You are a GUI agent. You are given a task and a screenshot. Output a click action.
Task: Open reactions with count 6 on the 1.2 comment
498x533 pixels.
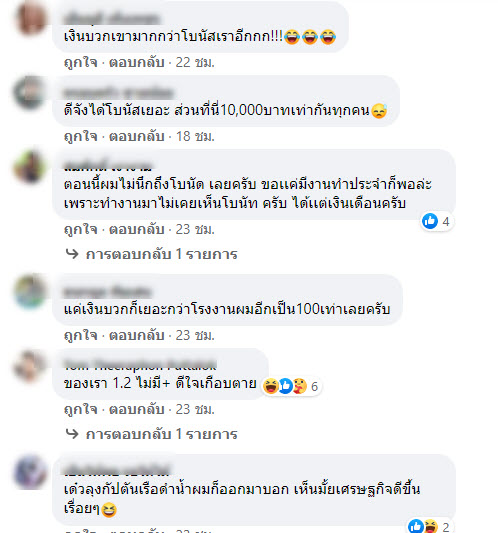tap(291, 386)
